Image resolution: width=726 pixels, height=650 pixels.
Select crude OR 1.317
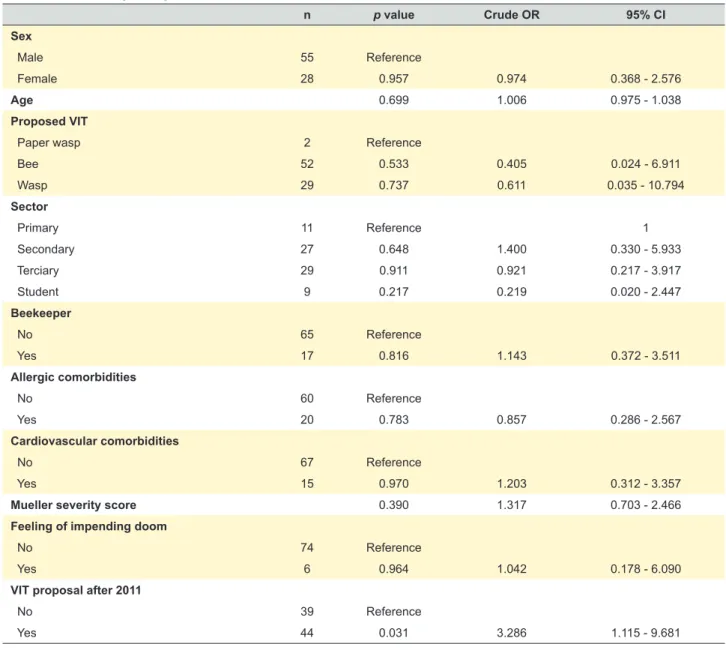pyautogui.click(x=512, y=505)
